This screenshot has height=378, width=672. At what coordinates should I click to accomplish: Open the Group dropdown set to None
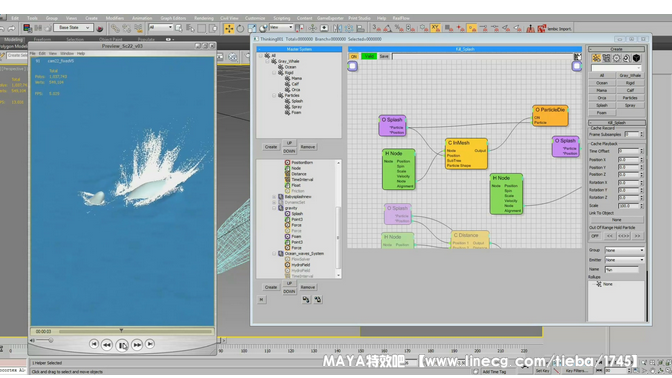pyautogui.click(x=624, y=250)
